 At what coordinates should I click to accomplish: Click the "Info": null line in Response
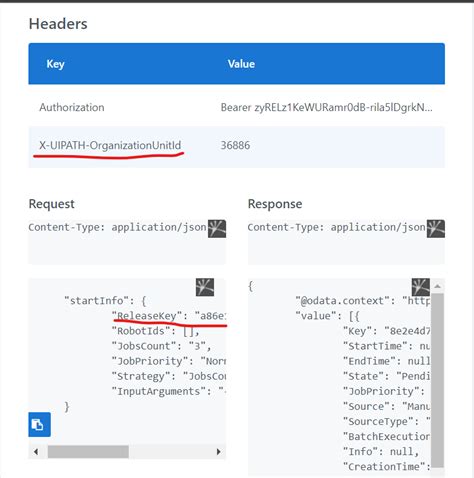(381, 452)
